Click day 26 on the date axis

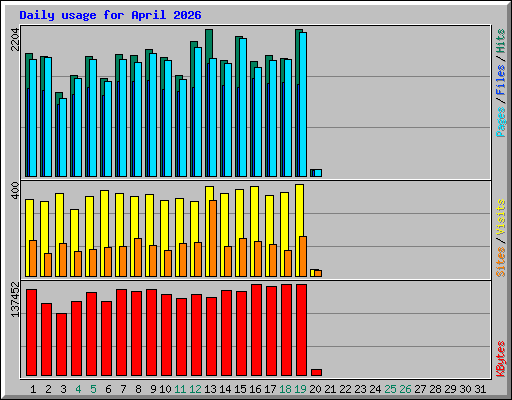click(x=405, y=389)
